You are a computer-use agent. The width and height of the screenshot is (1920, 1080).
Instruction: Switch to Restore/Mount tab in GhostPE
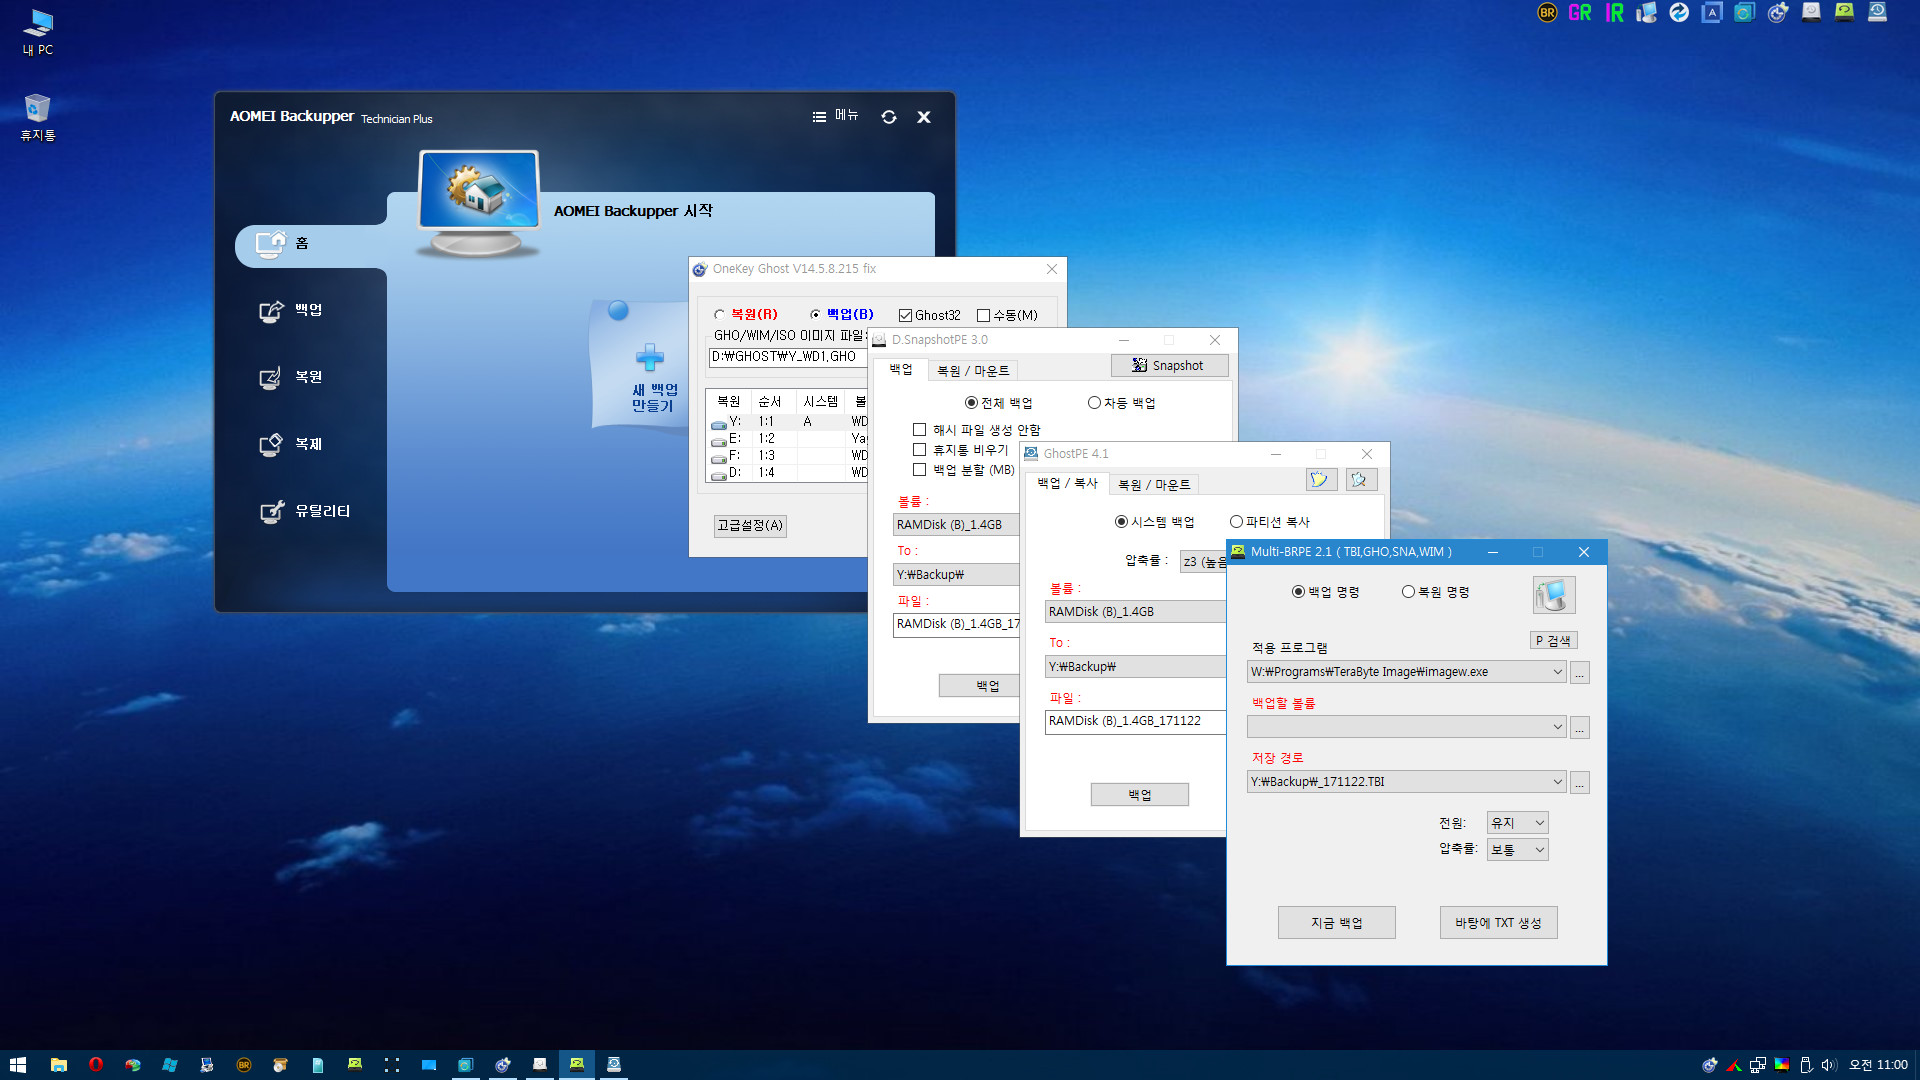pyautogui.click(x=1154, y=485)
